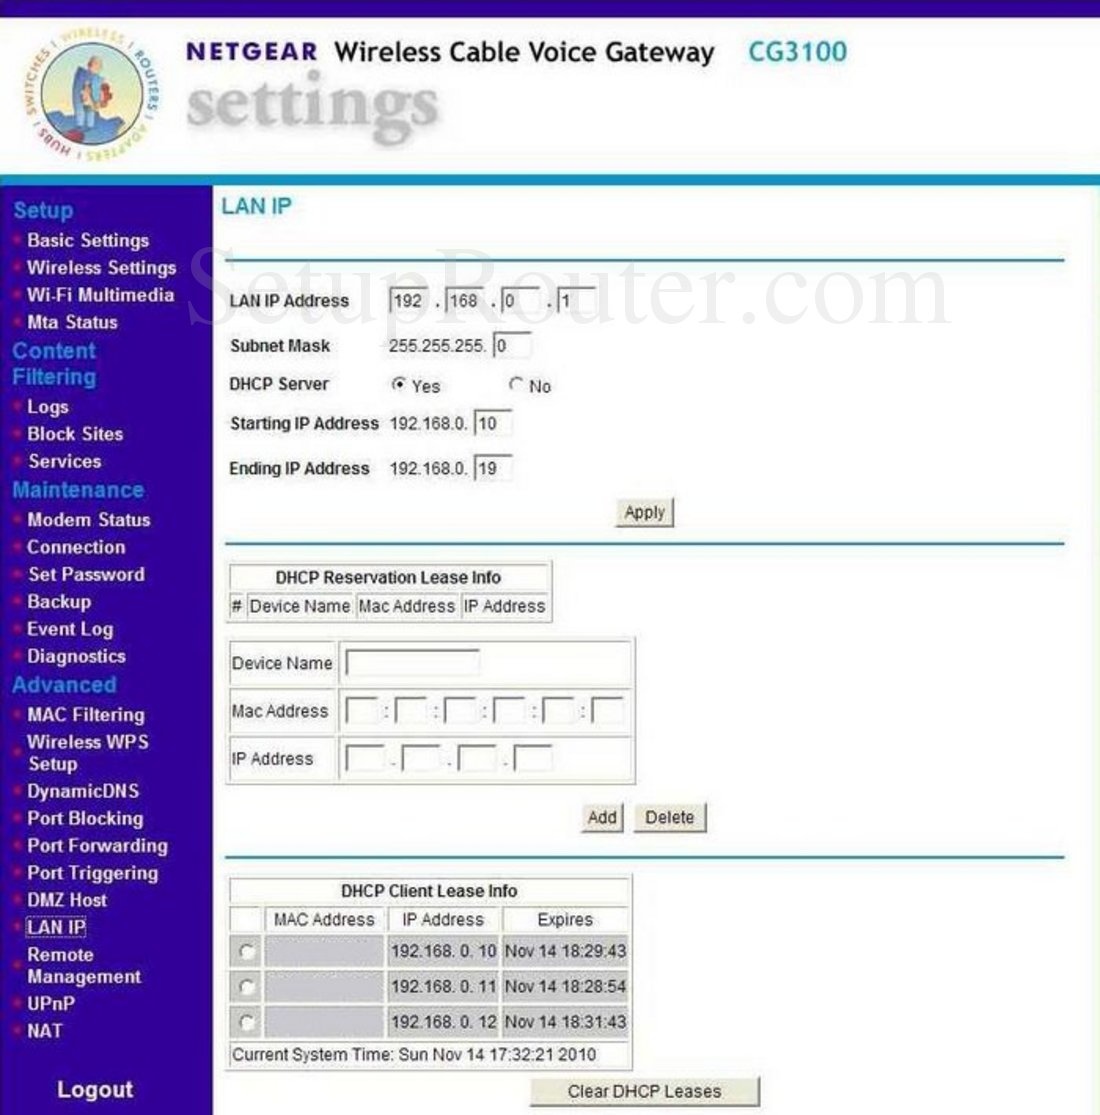Viewport: 1100px width, 1115px height.
Task: Open Wireless Settings page
Action: point(102,267)
